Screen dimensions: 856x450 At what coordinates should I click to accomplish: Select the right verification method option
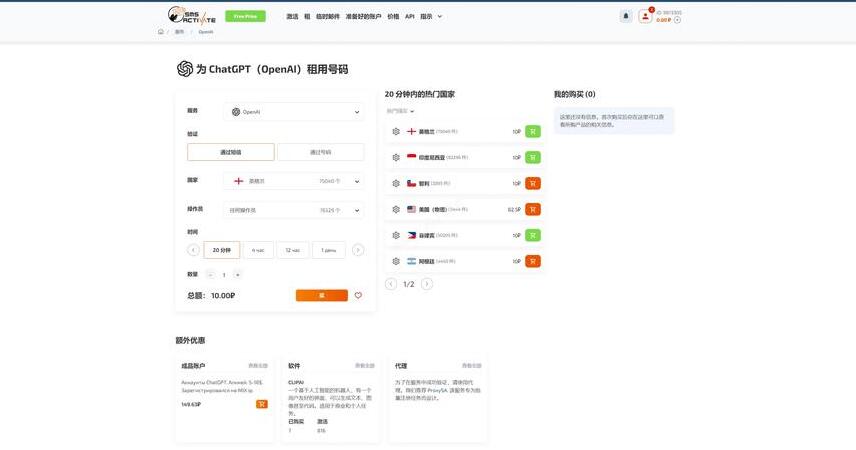tap(320, 152)
